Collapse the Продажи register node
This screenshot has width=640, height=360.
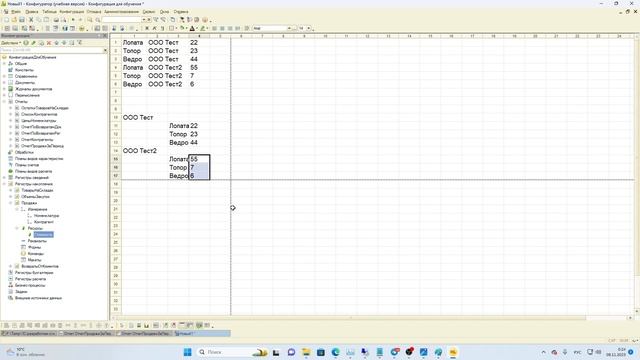click(x=11, y=203)
